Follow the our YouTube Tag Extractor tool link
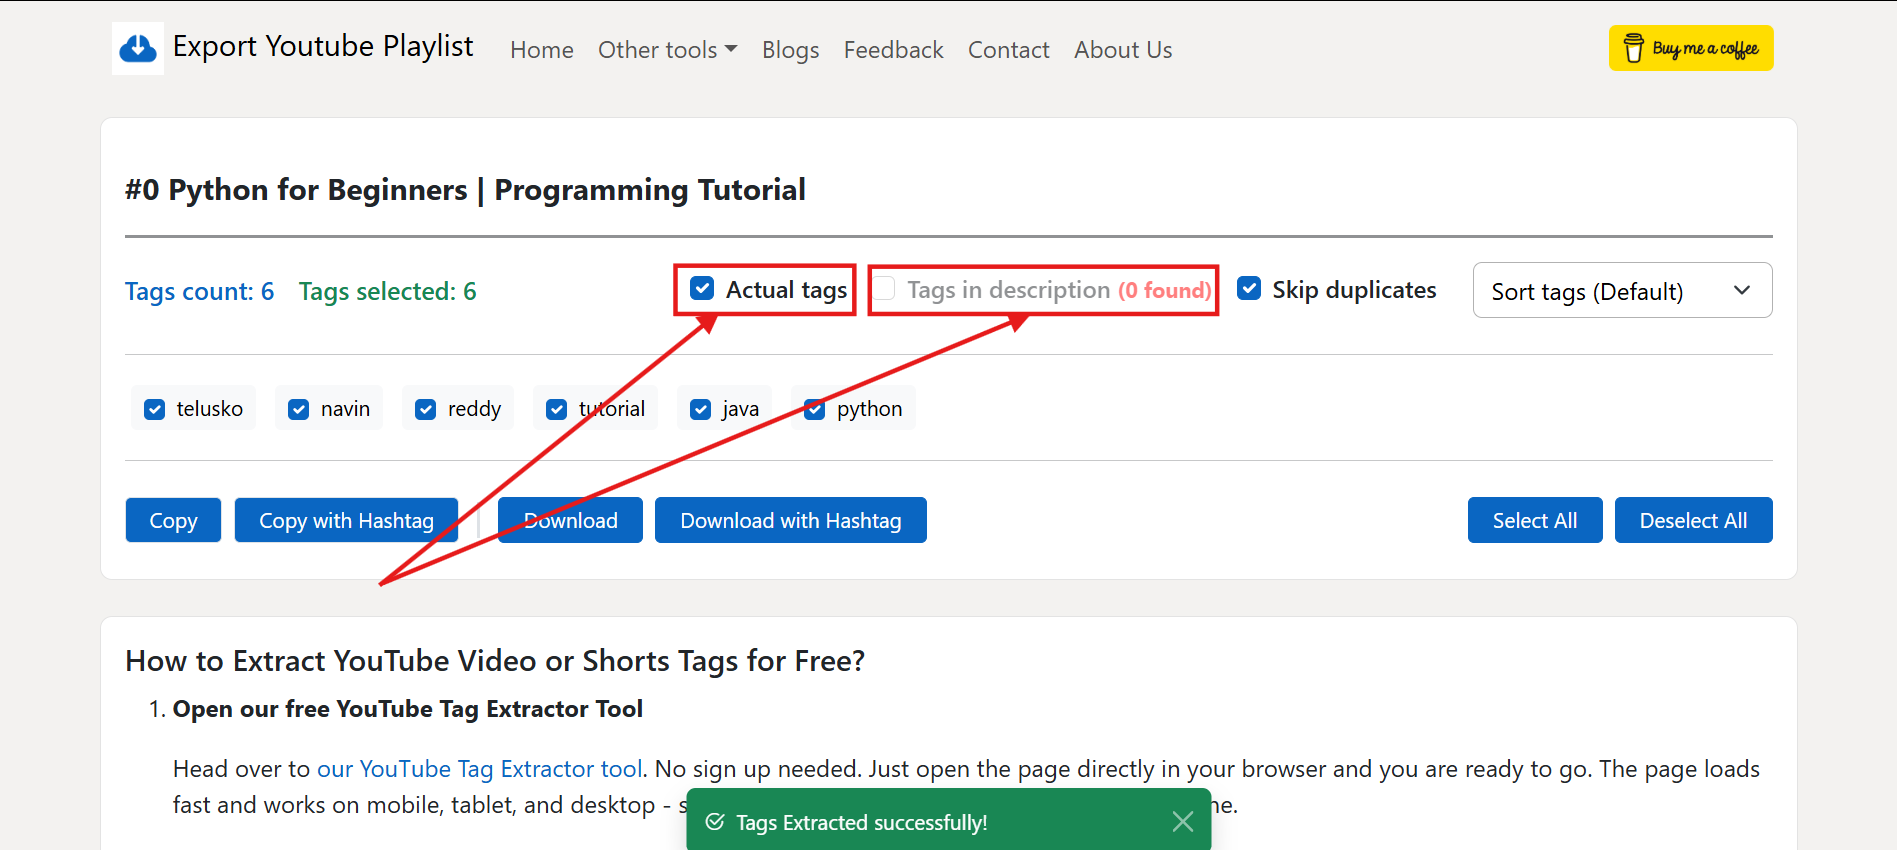 pyautogui.click(x=479, y=769)
